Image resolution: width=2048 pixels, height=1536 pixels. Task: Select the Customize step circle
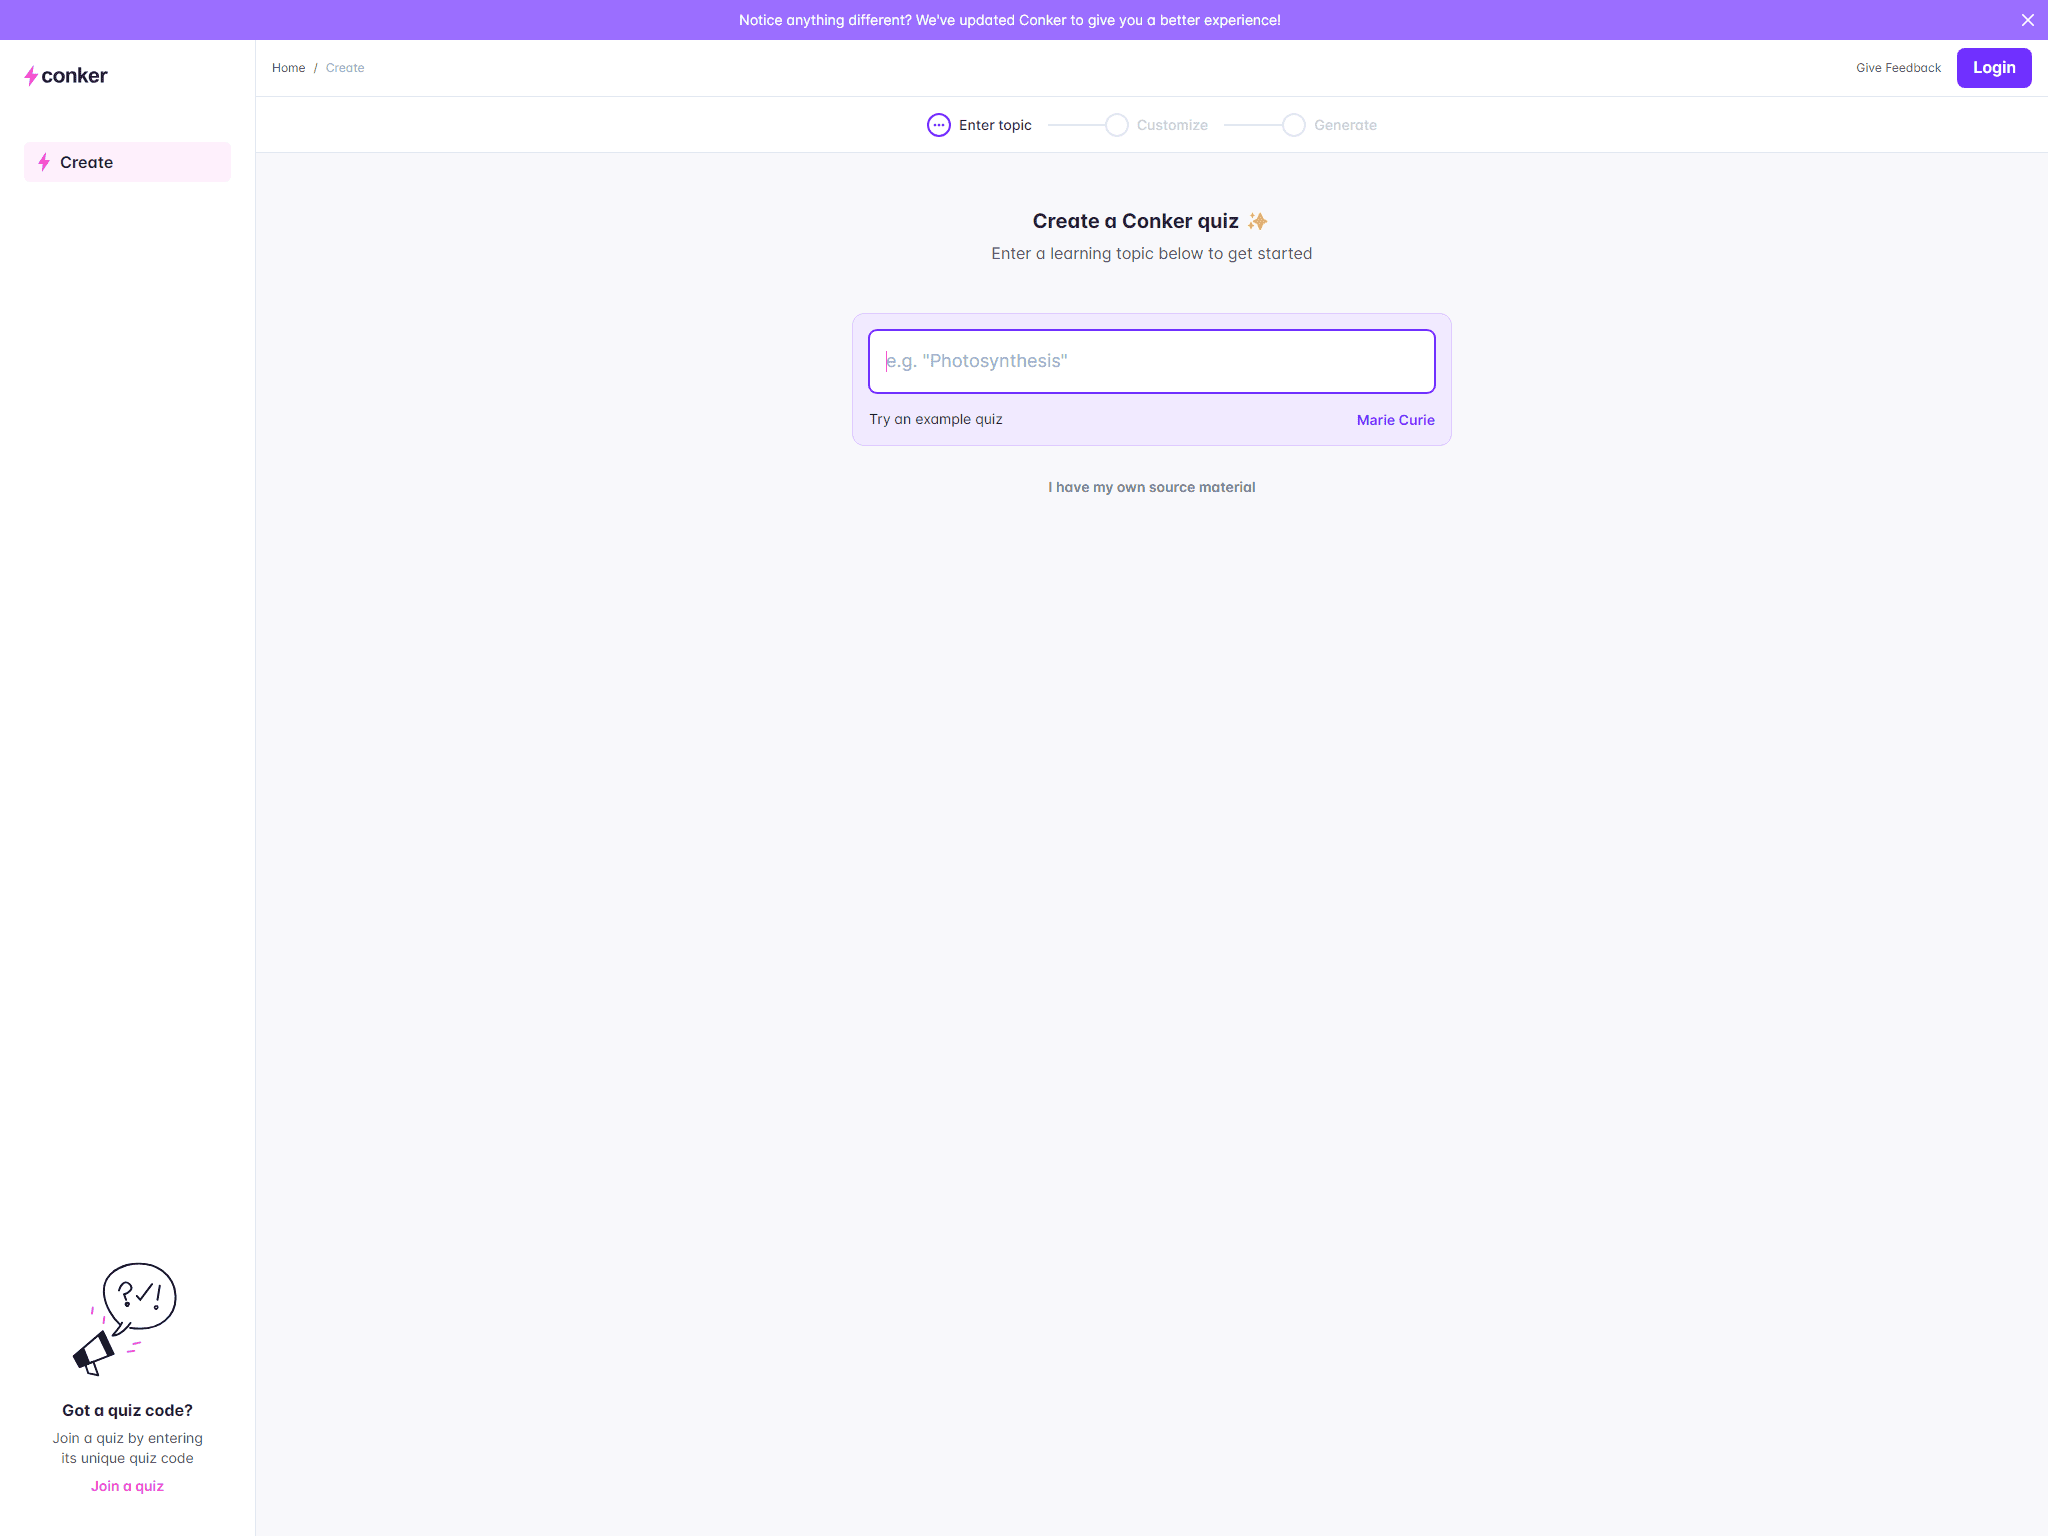[1116, 125]
